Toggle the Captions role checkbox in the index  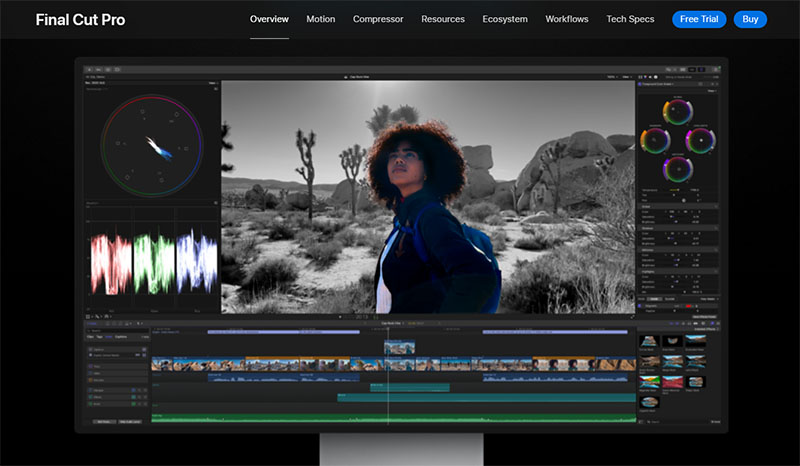(90, 350)
